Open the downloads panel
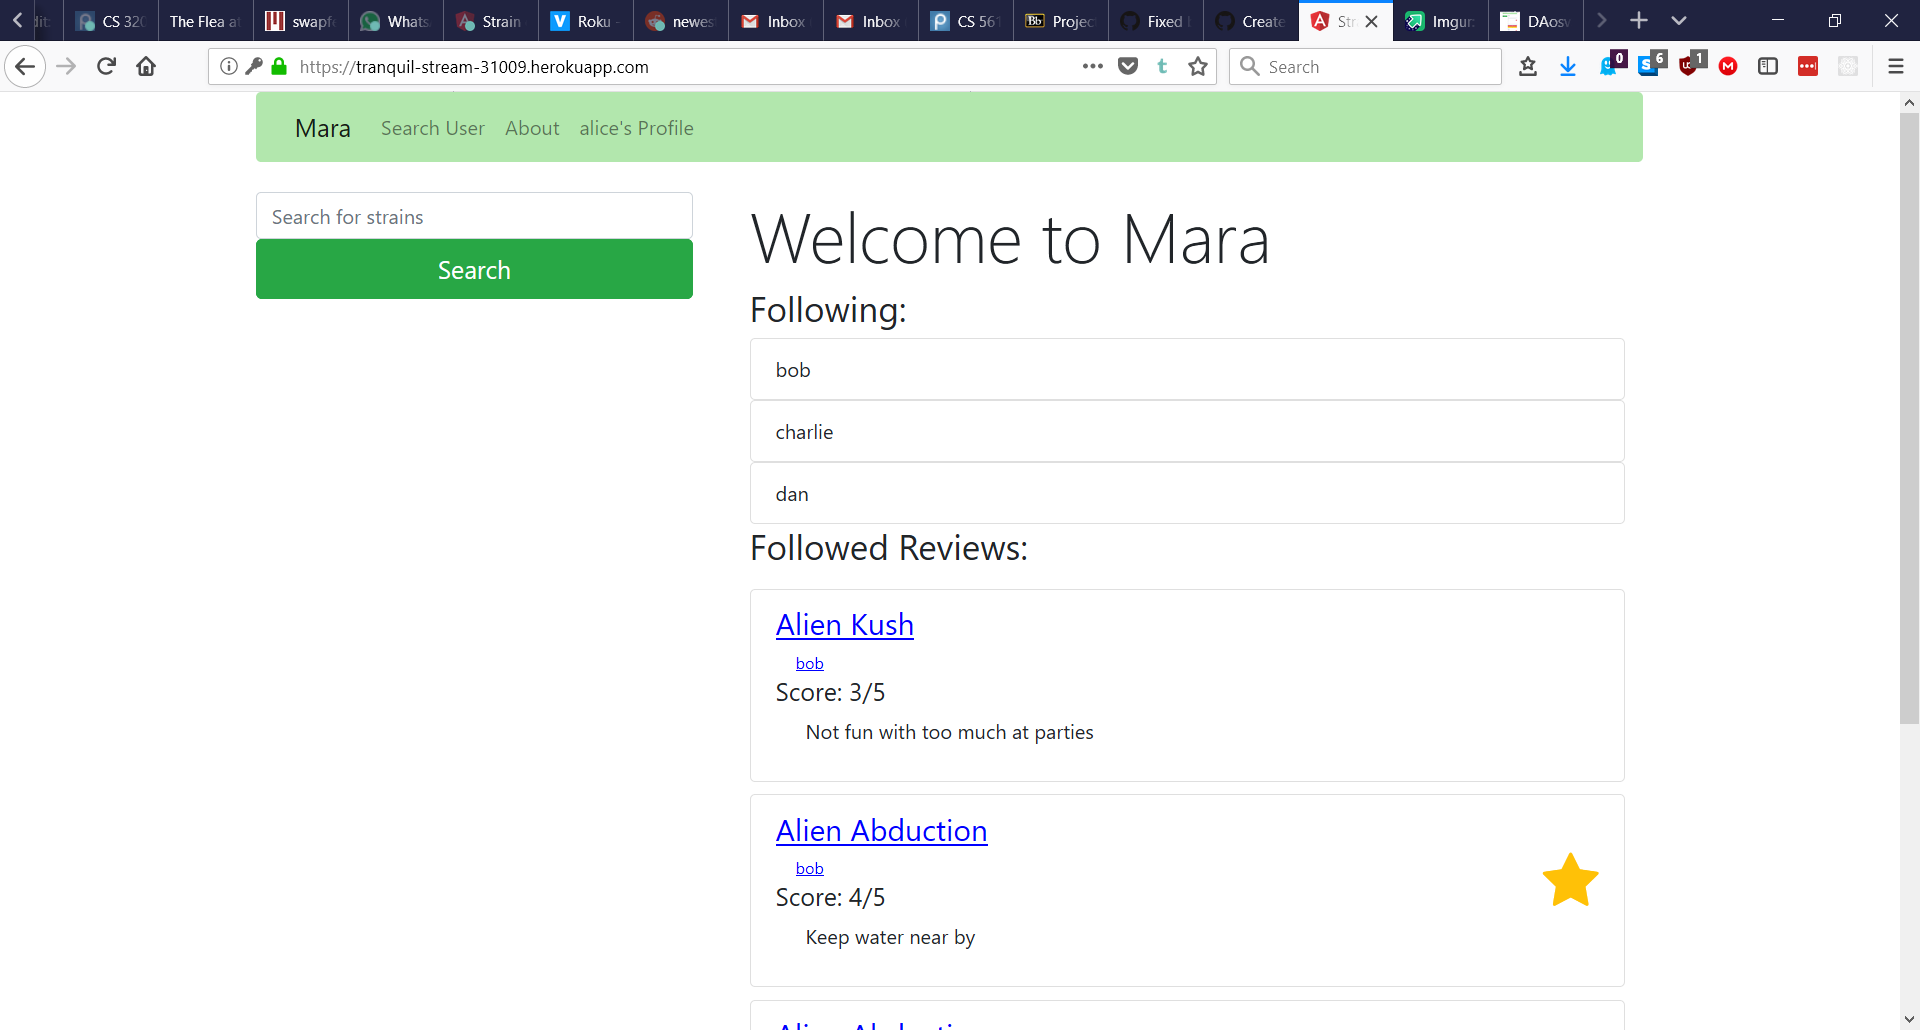 point(1568,66)
